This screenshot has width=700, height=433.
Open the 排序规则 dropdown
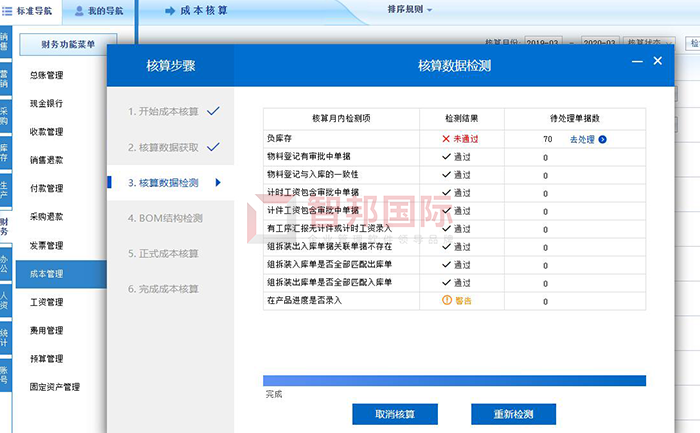click(x=409, y=9)
